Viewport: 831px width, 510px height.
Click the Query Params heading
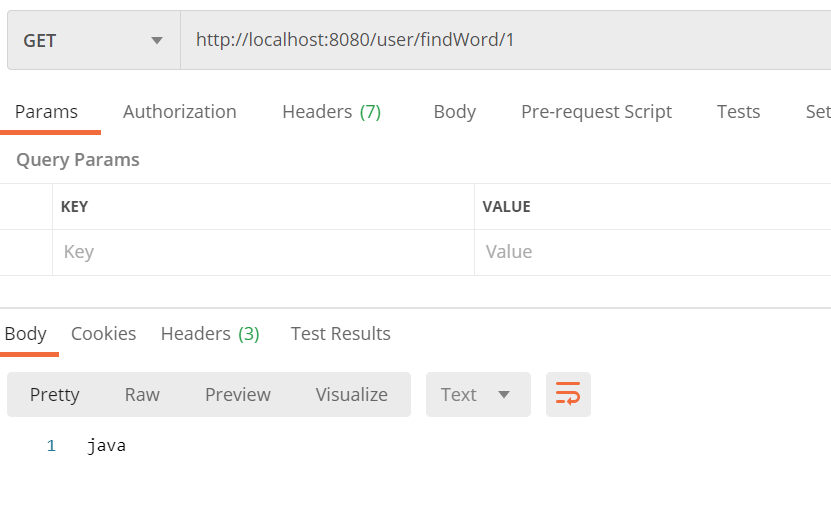point(78,160)
